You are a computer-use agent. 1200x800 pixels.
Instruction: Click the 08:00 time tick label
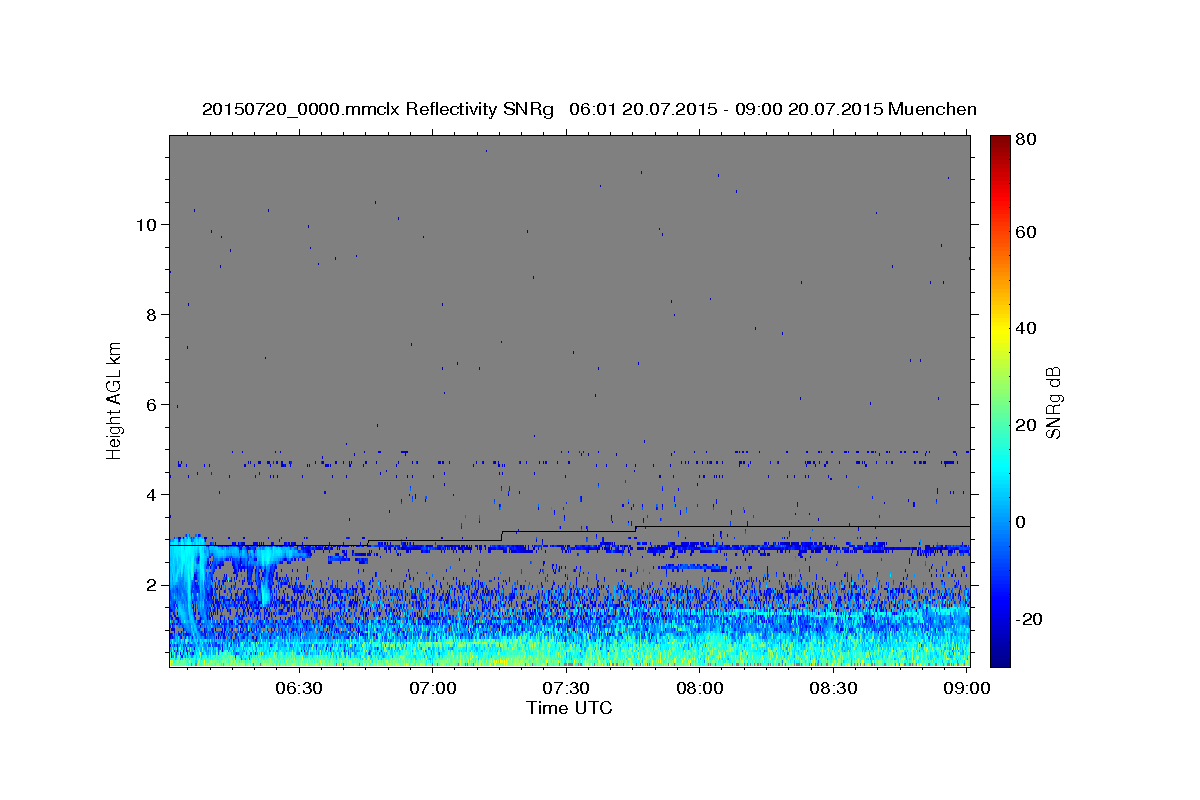(700, 688)
